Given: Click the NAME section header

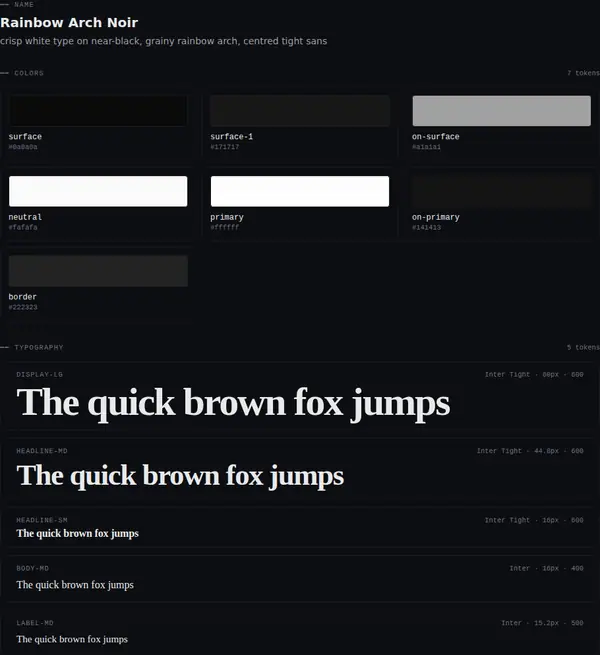Looking at the screenshot, I should (24, 5).
